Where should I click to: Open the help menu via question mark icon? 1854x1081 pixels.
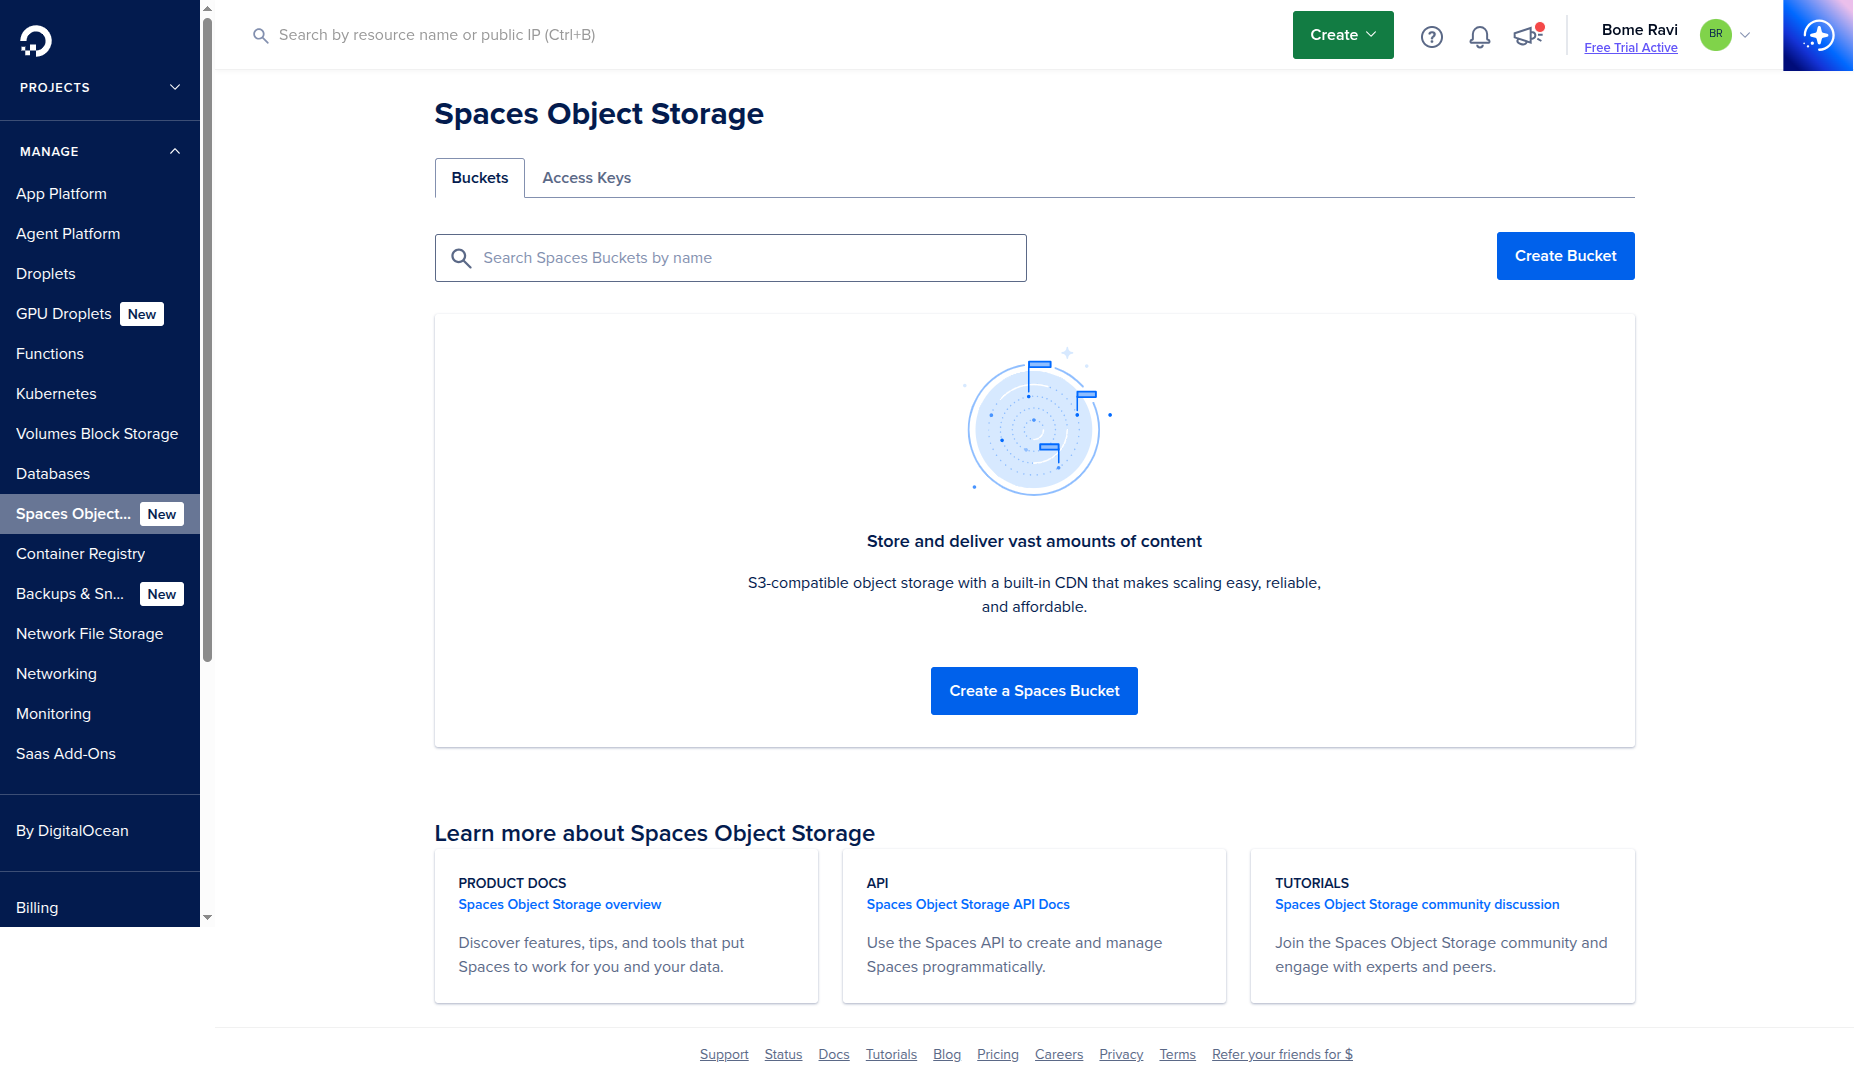click(x=1431, y=36)
